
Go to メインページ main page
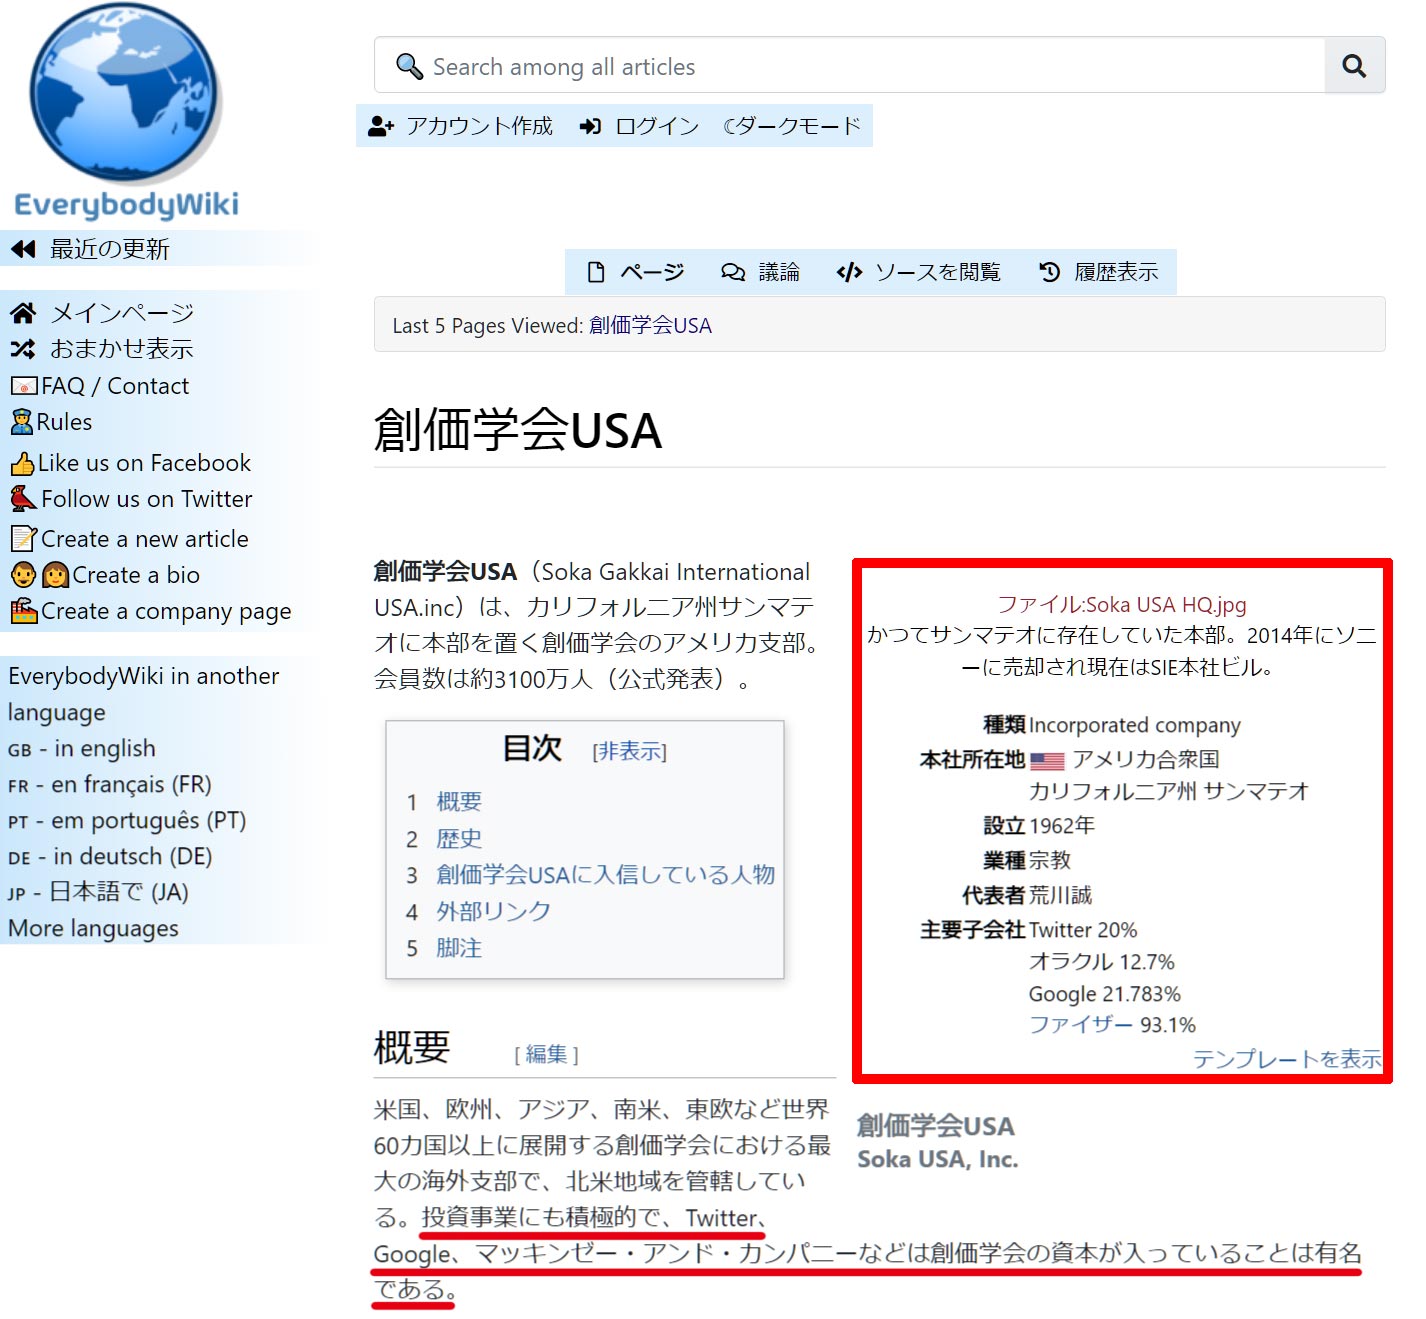[x=122, y=313]
